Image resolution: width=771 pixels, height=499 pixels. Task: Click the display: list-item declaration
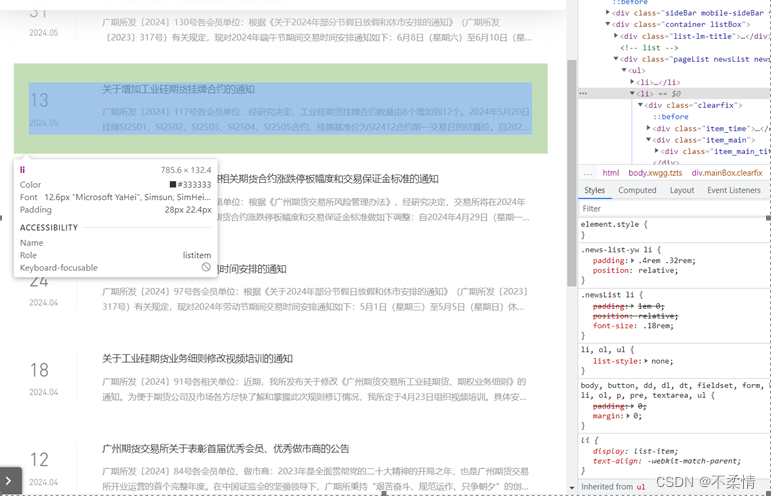tap(635, 451)
